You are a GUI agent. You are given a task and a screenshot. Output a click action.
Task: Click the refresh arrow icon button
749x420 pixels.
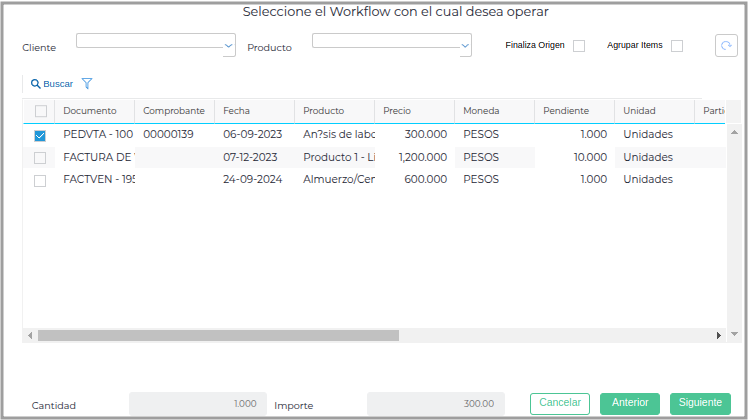click(726, 46)
